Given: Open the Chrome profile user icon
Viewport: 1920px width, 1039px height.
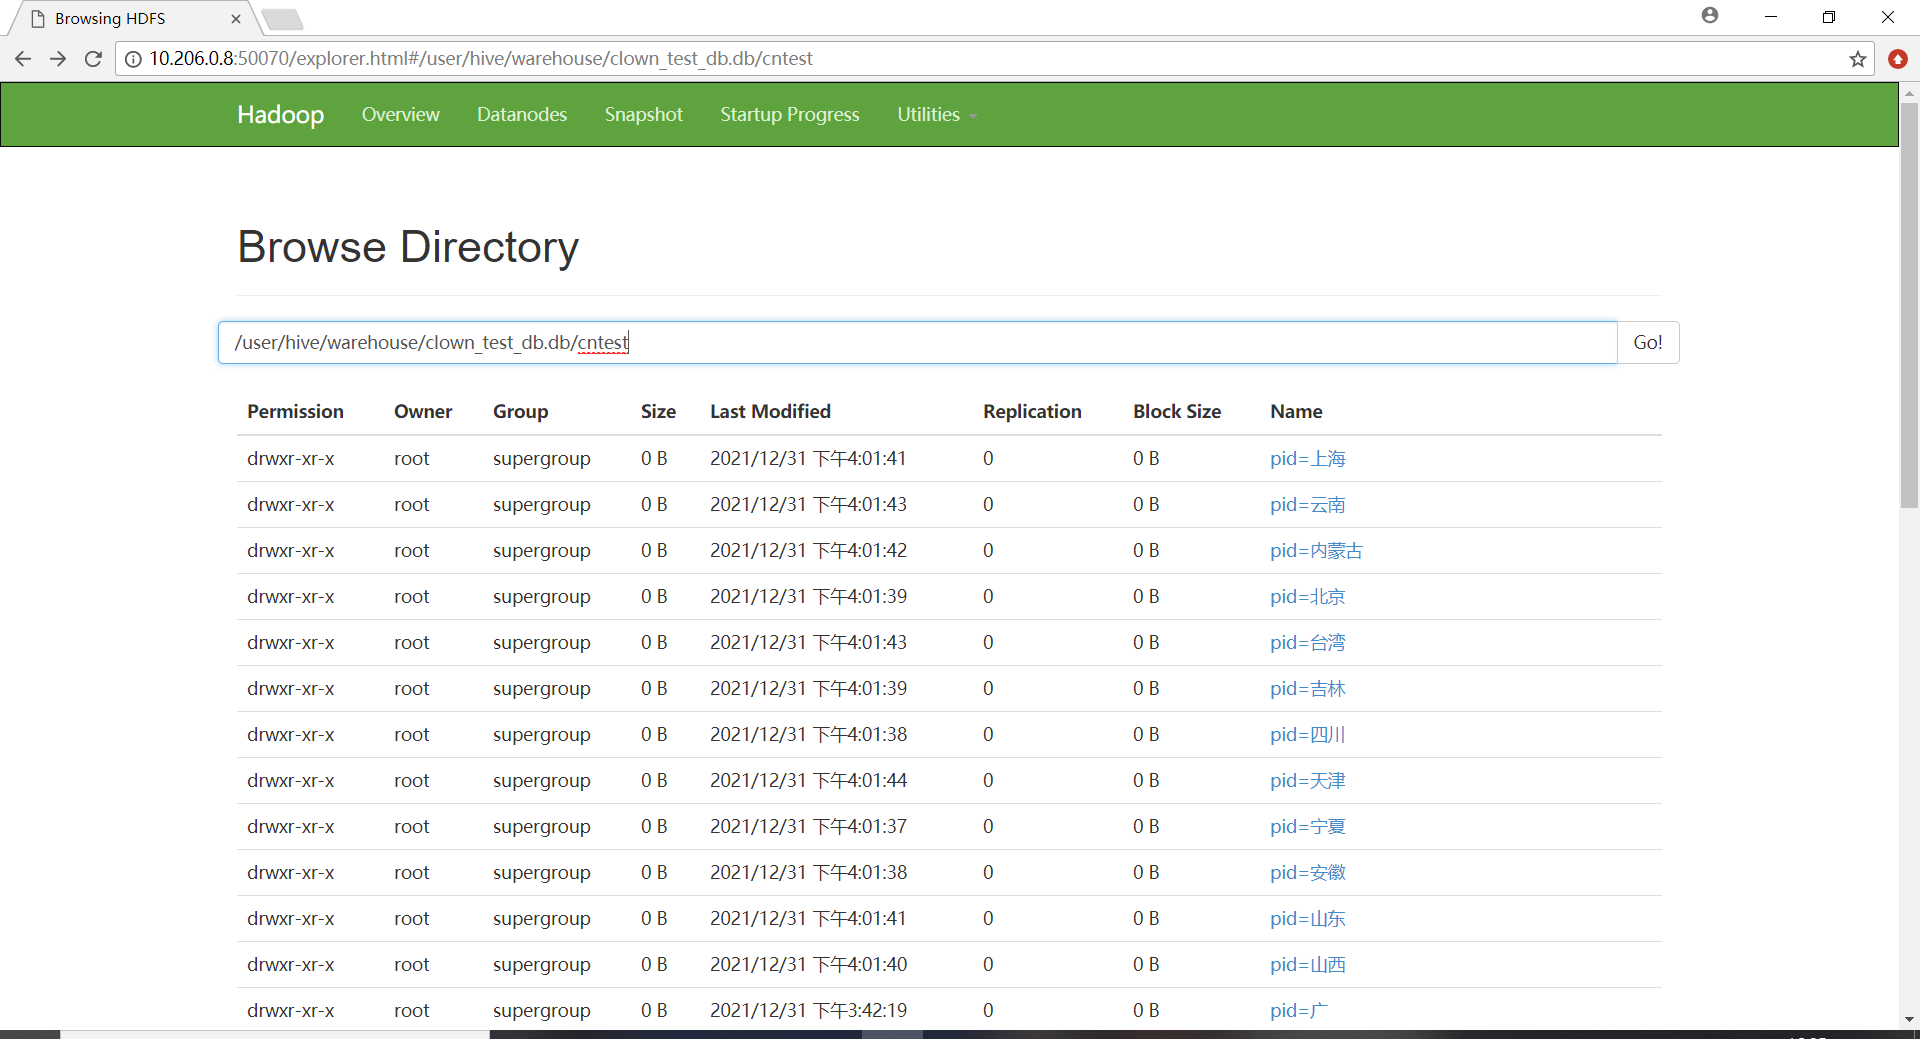Looking at the screenshot, I should [x=1710, y=16].
